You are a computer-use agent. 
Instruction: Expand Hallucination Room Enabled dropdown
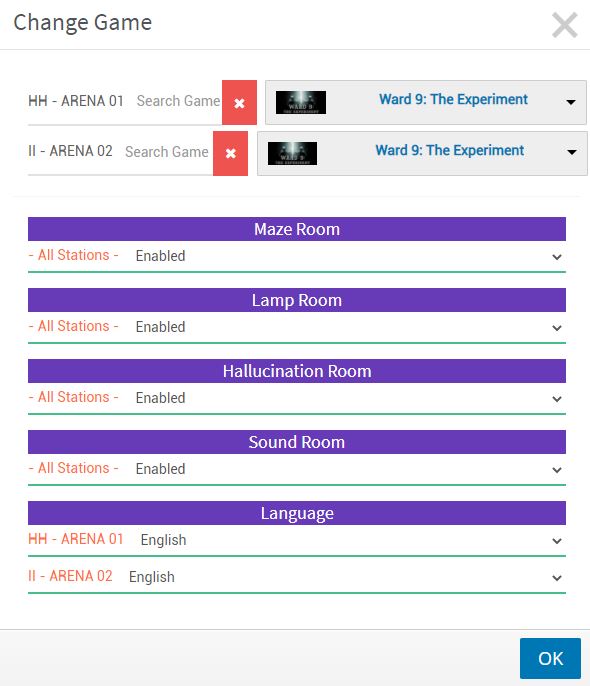(348, 398)
